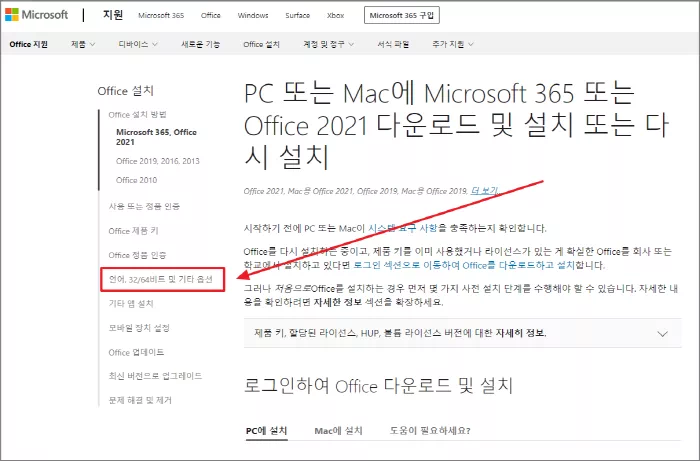Select Office 2019, 2016, 2013 sidebar item
This screenshot has height=461, width=700.
[x=158, y=161]
